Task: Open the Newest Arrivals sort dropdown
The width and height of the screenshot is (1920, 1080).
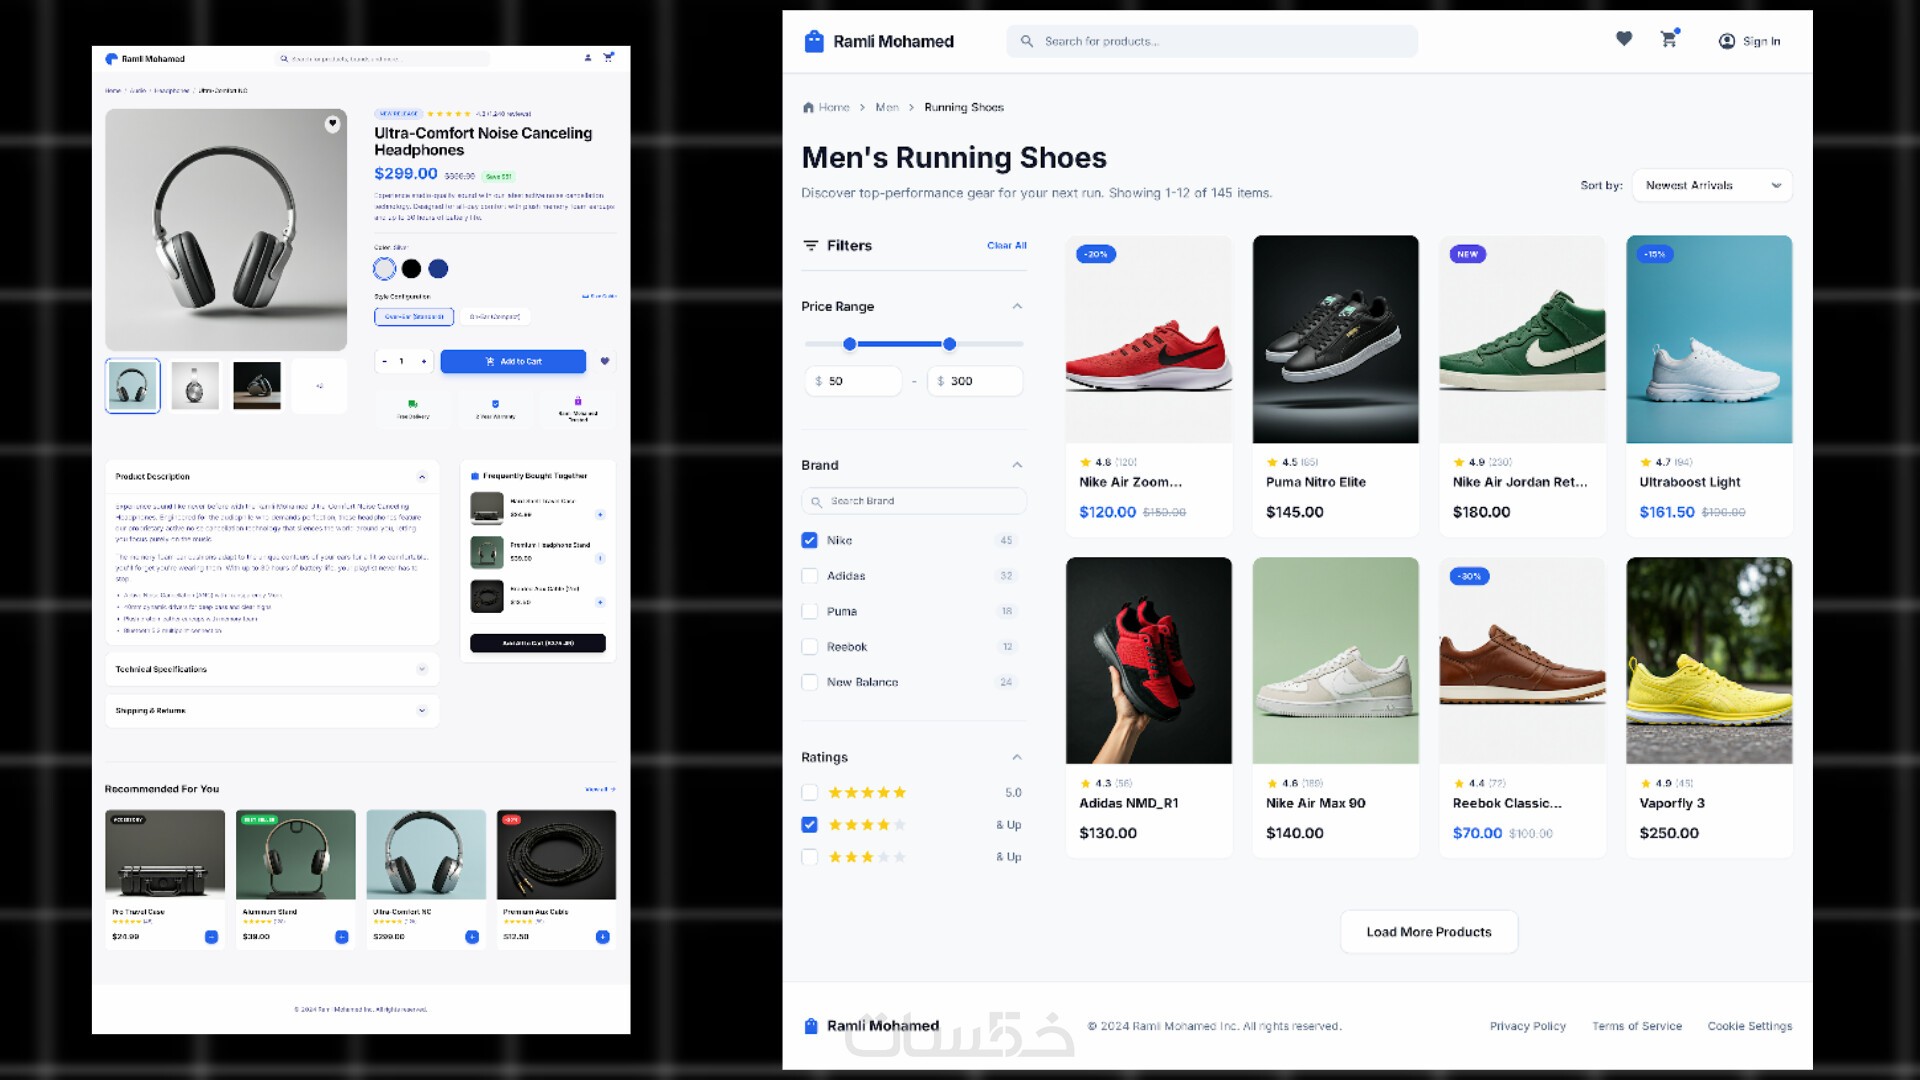Action: click(1712, 185)
